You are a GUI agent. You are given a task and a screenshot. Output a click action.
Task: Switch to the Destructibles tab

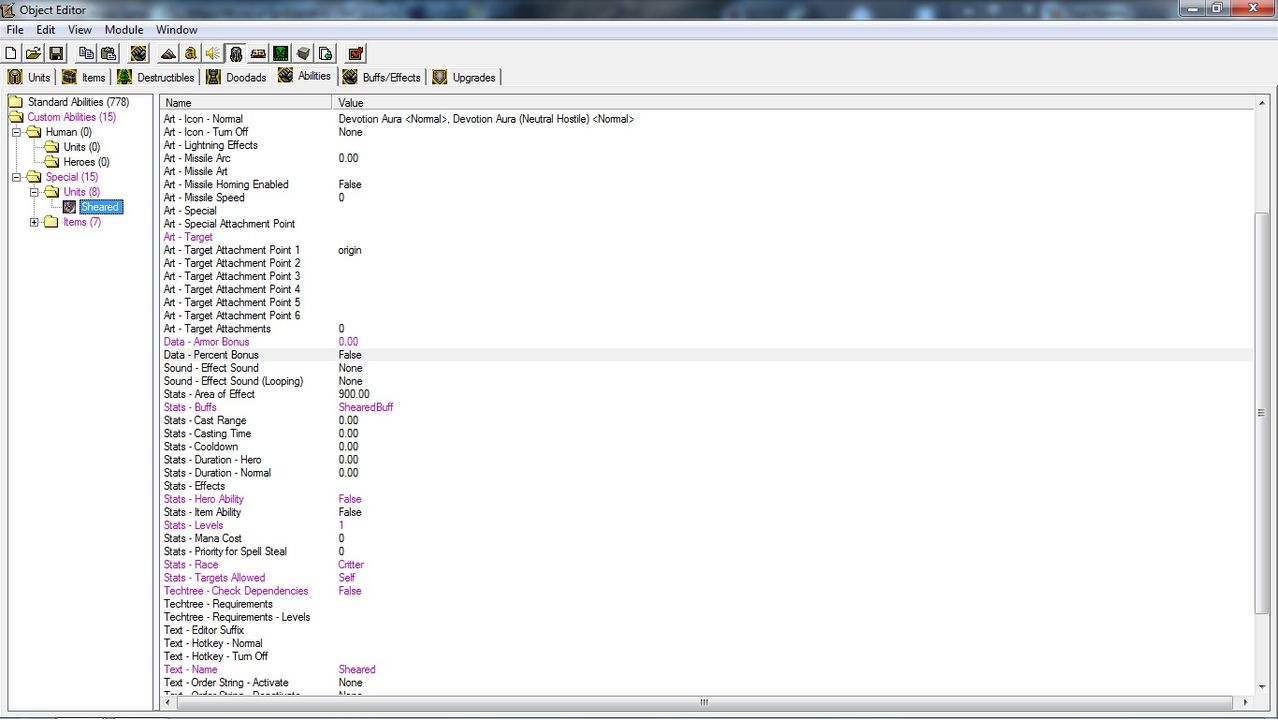[156, 77]
